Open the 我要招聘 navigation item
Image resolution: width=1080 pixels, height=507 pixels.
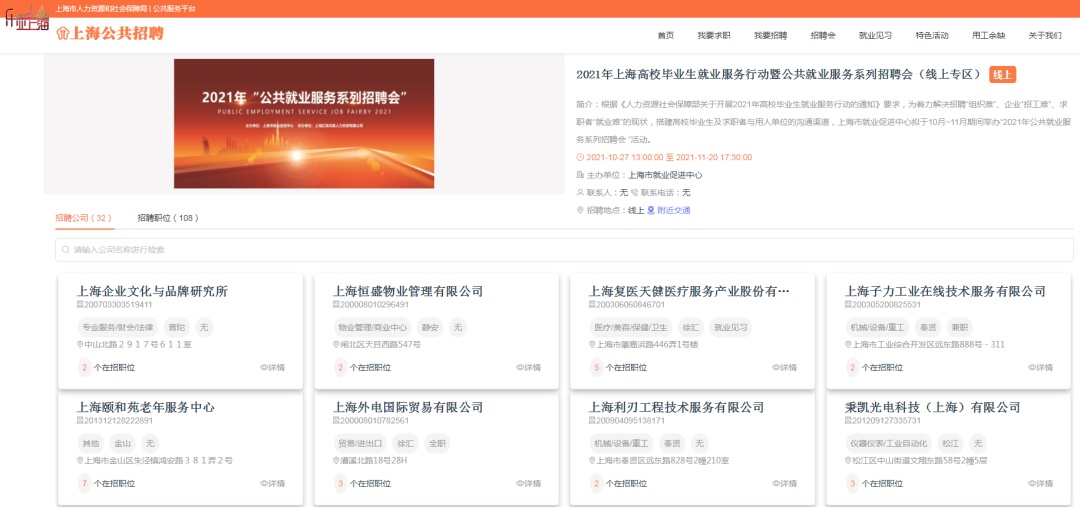coord(770,36)
